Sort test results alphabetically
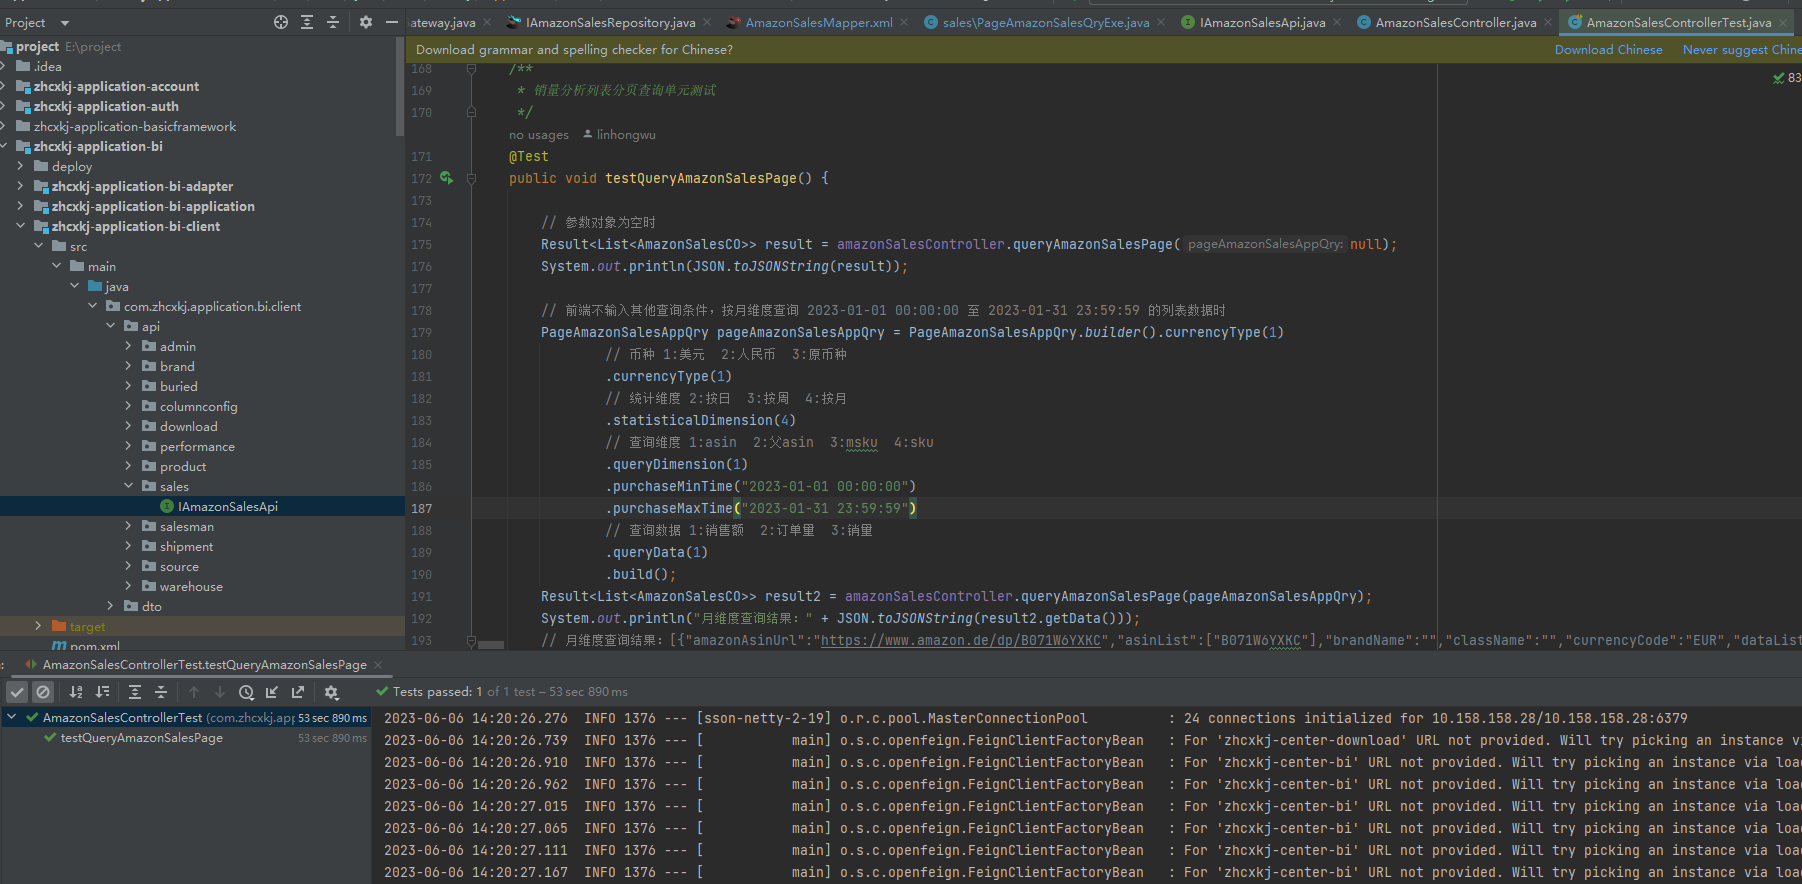The image size is (1802, 884). (76, 692)
